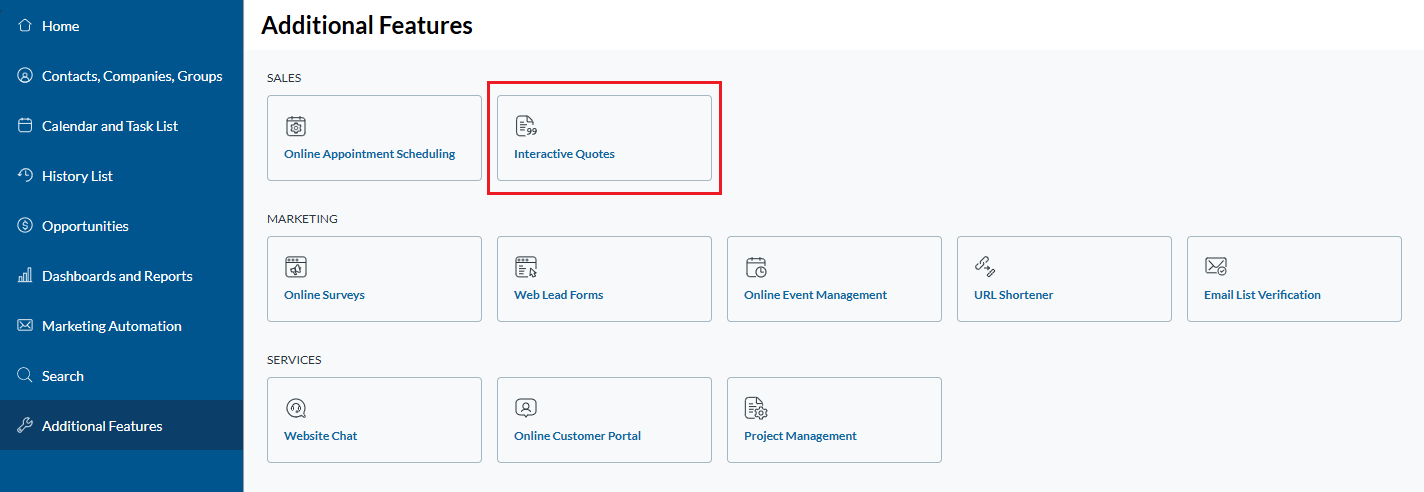Launch the Online Surveys link
1424x492 pixels.
324,295
